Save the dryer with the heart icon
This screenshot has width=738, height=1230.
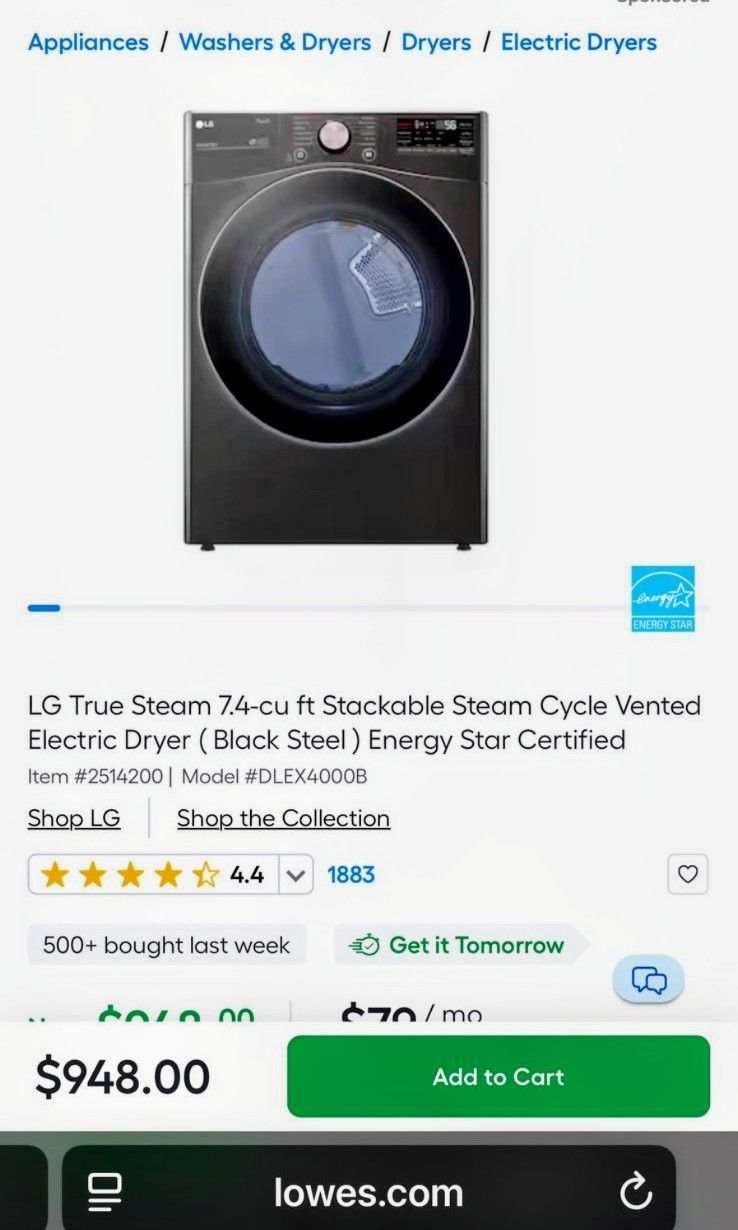[x=688, y=874]
